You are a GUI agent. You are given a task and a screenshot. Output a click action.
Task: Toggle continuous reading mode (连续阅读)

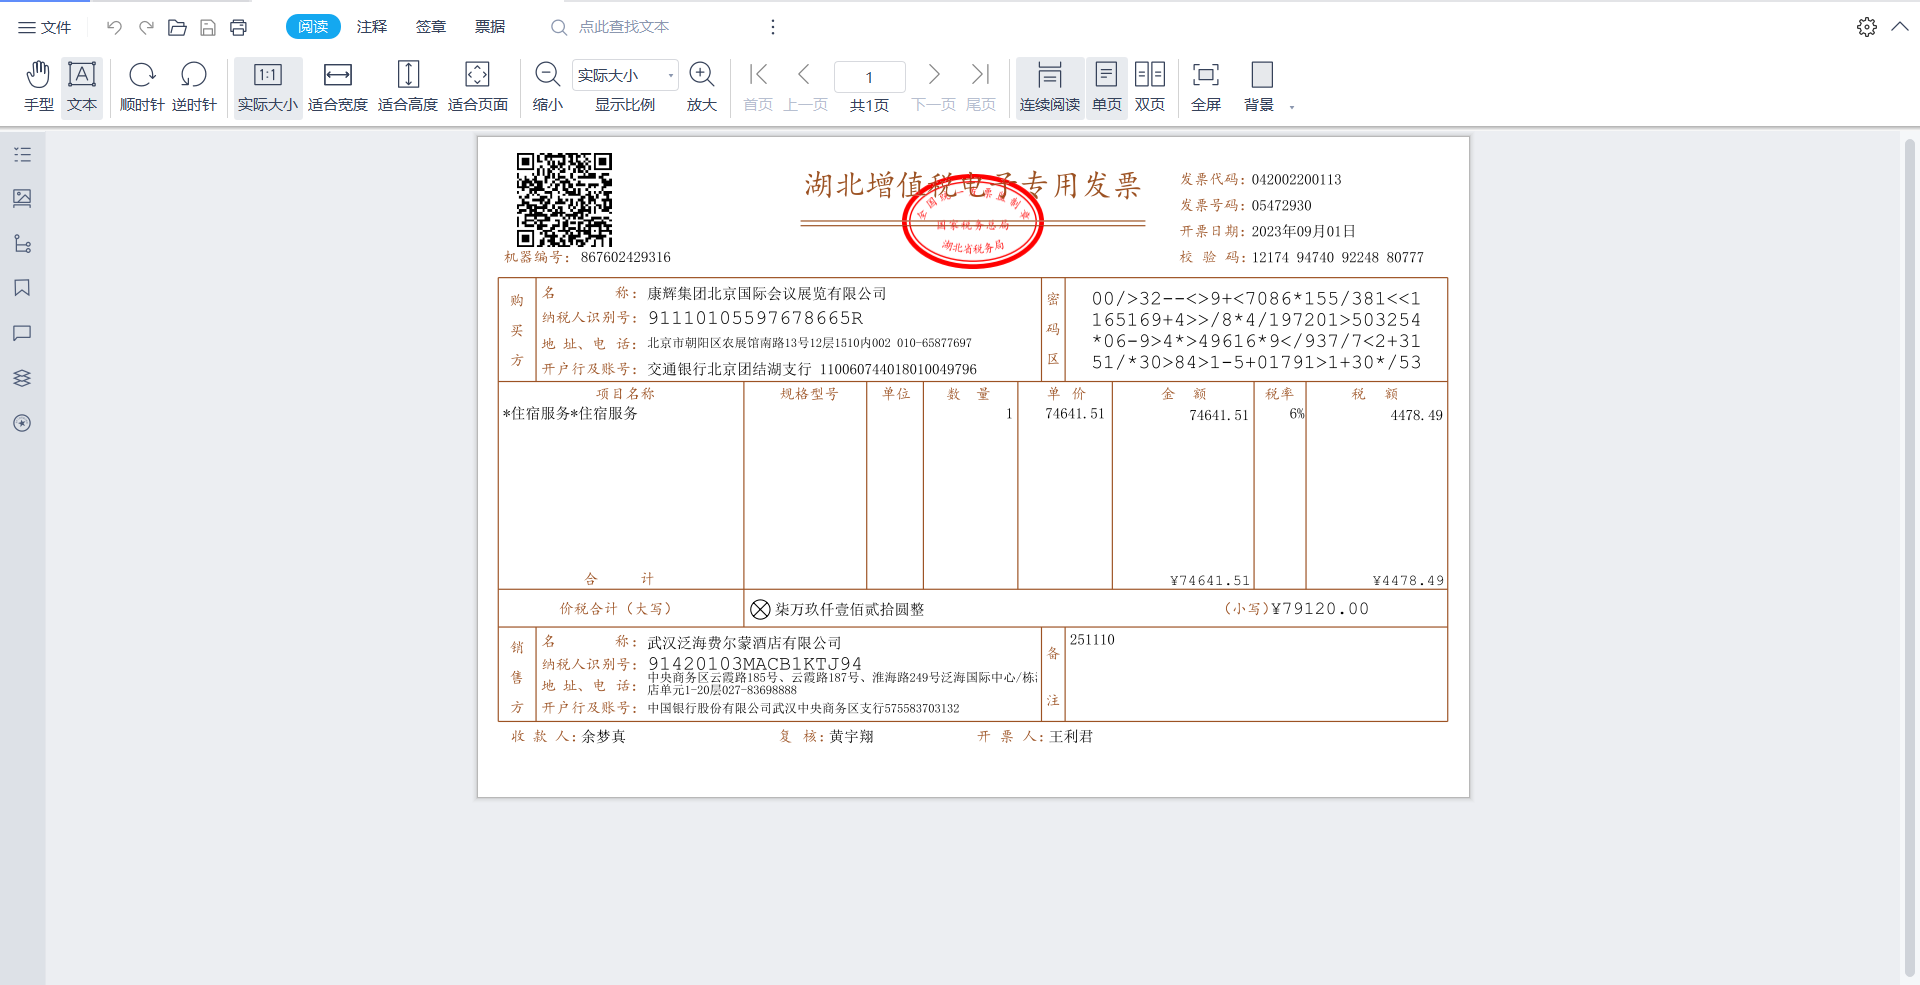[x=1049, y=86]
